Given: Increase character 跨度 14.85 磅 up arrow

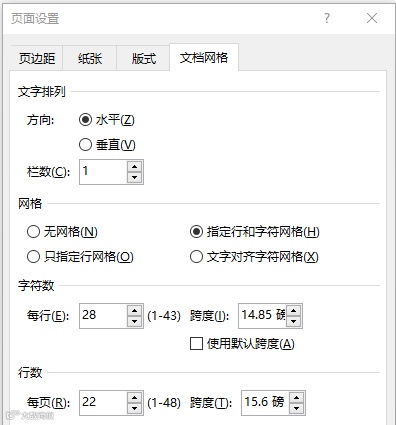Looking at the screenshot, I should click(293, 311).
